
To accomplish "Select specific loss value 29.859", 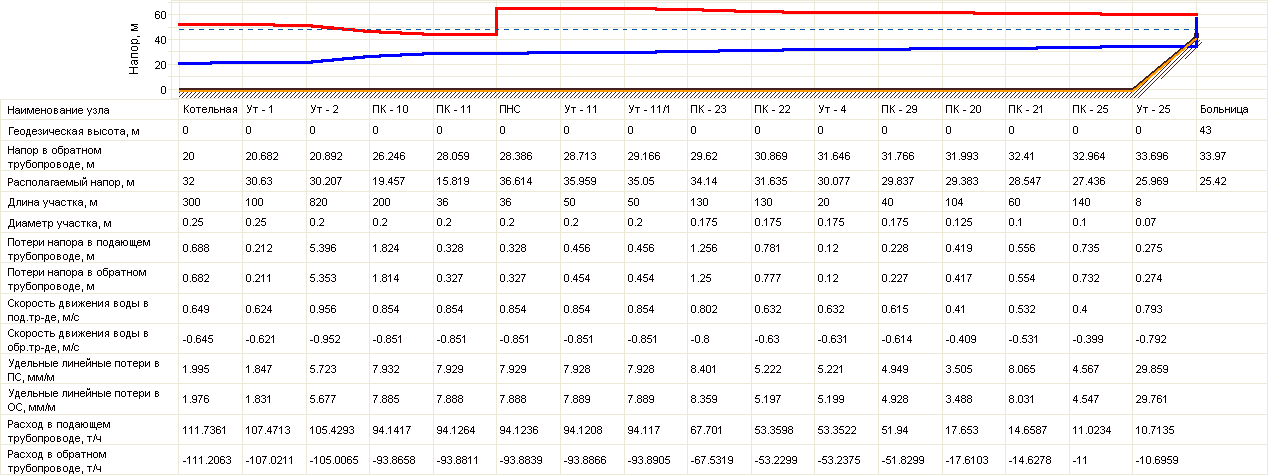I will 1153,369.
